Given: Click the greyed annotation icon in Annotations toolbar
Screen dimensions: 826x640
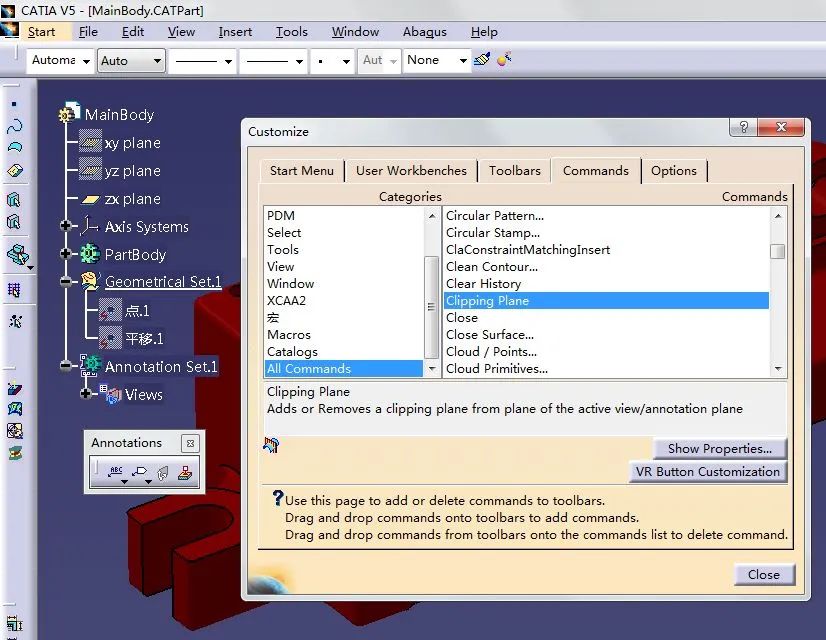Looking at the screenshot, I should [163, 474].
